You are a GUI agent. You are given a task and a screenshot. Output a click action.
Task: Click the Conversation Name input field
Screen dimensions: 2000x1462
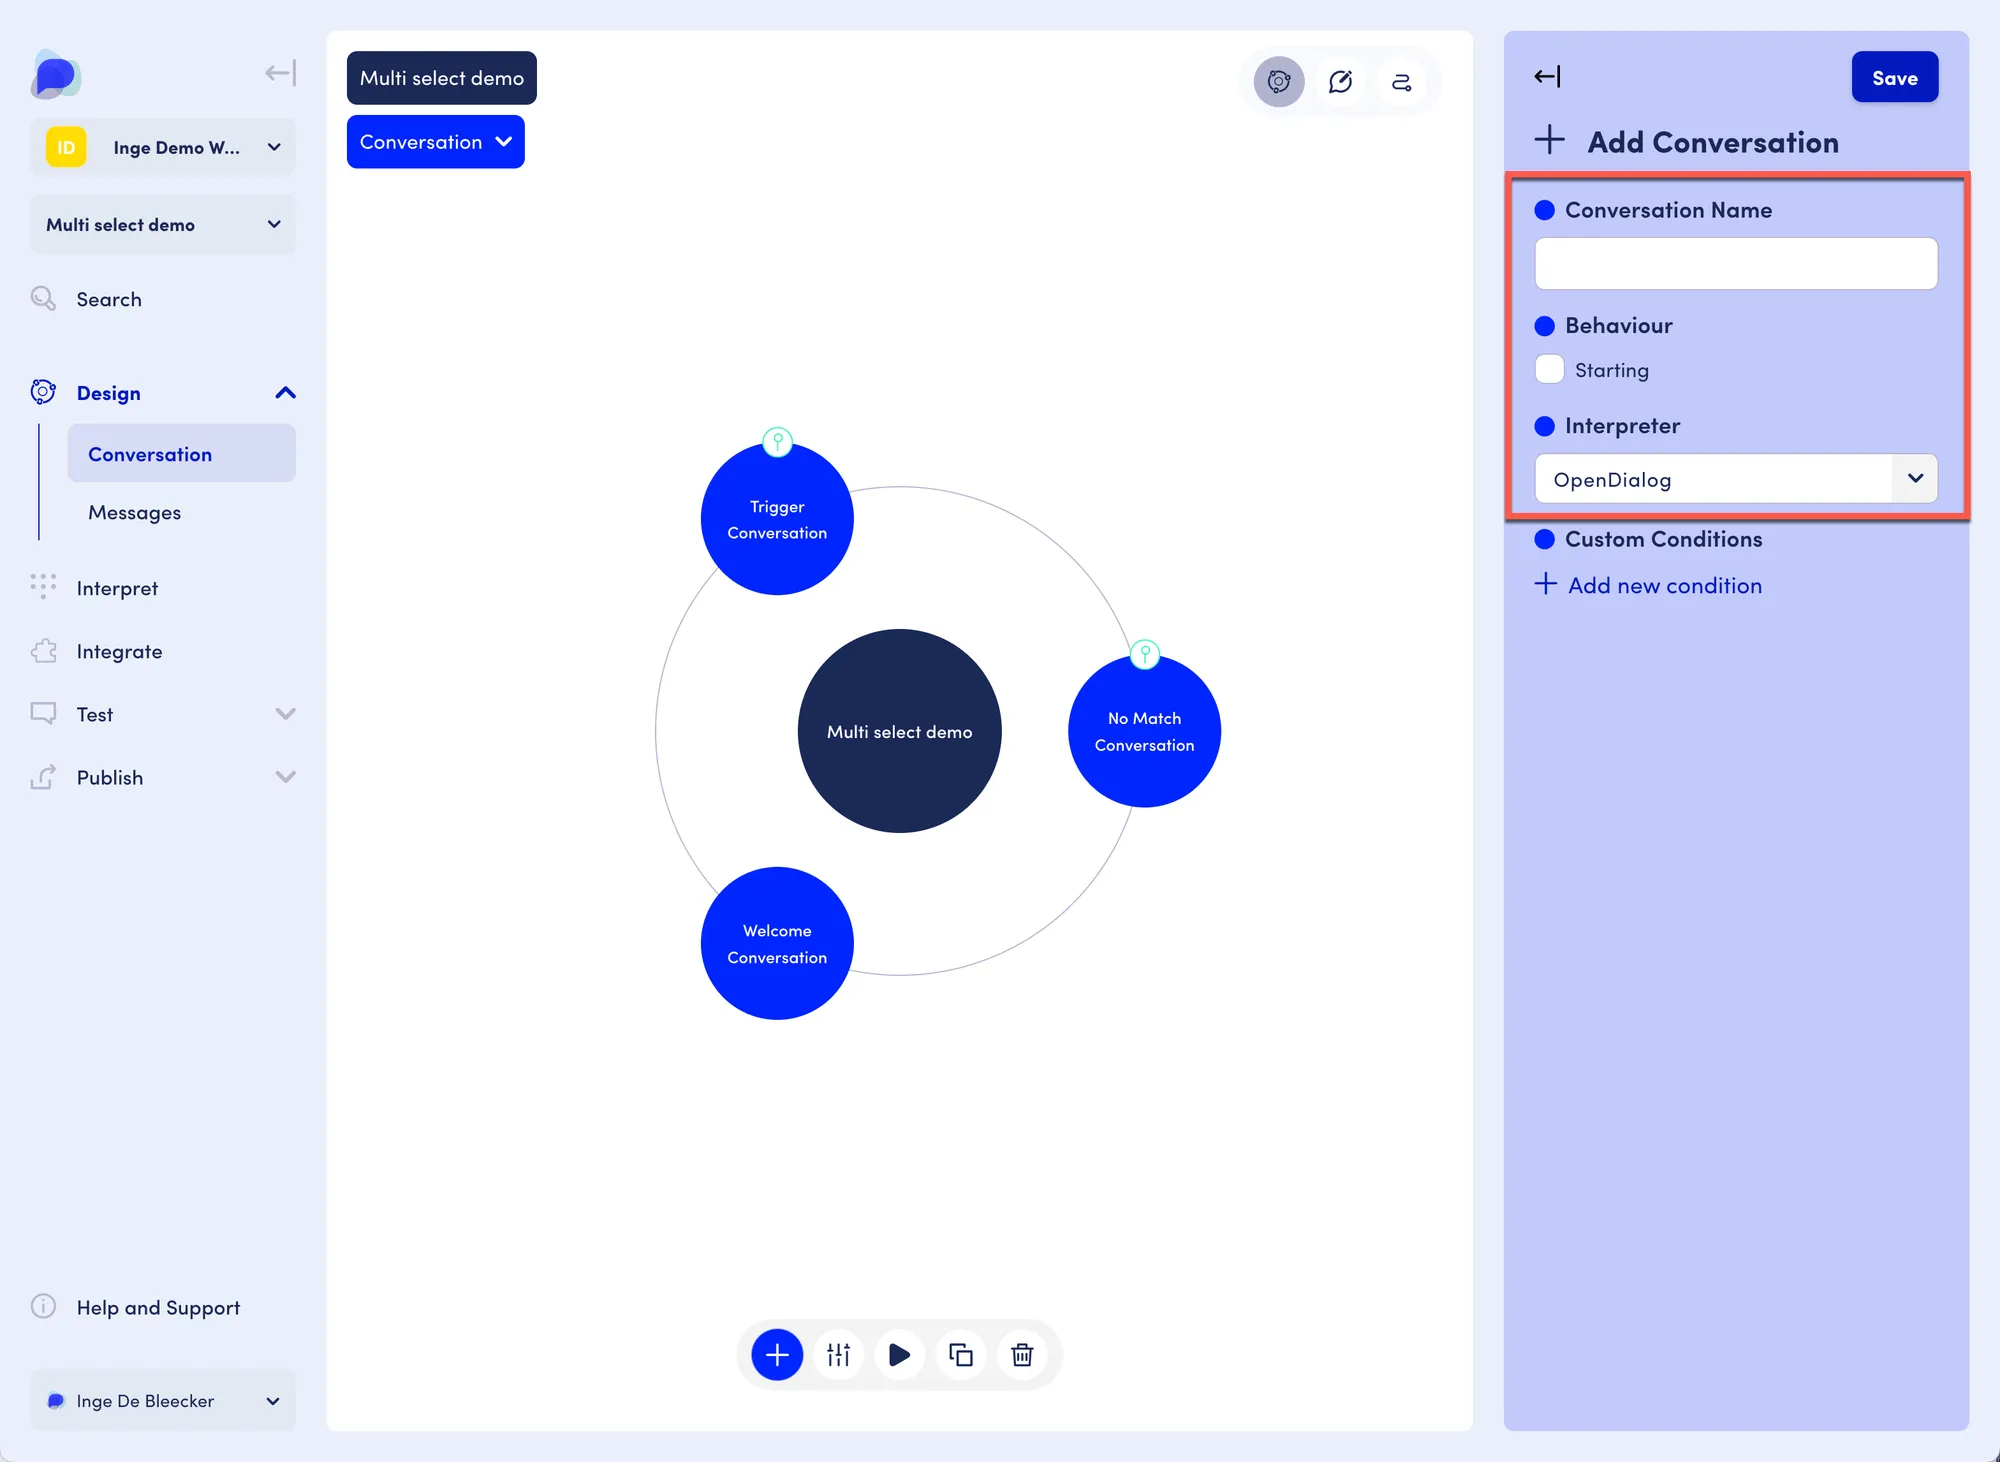[1736, 264]
